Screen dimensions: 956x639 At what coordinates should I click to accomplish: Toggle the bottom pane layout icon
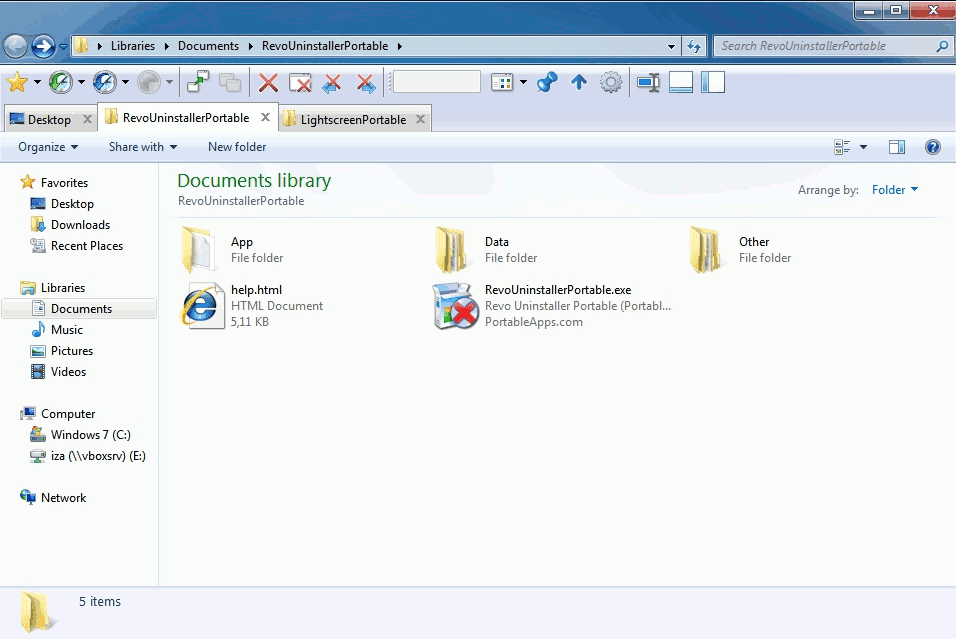tap(680, 82)
